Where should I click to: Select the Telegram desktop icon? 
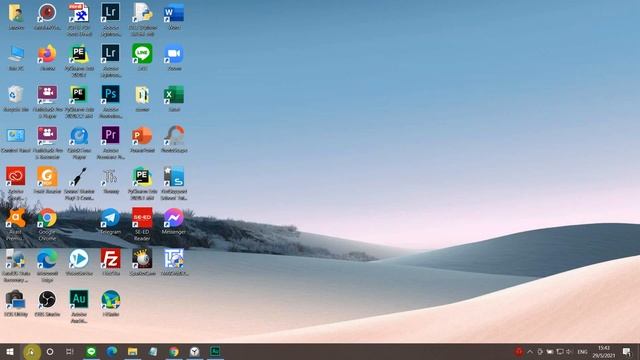coord(111,218)
